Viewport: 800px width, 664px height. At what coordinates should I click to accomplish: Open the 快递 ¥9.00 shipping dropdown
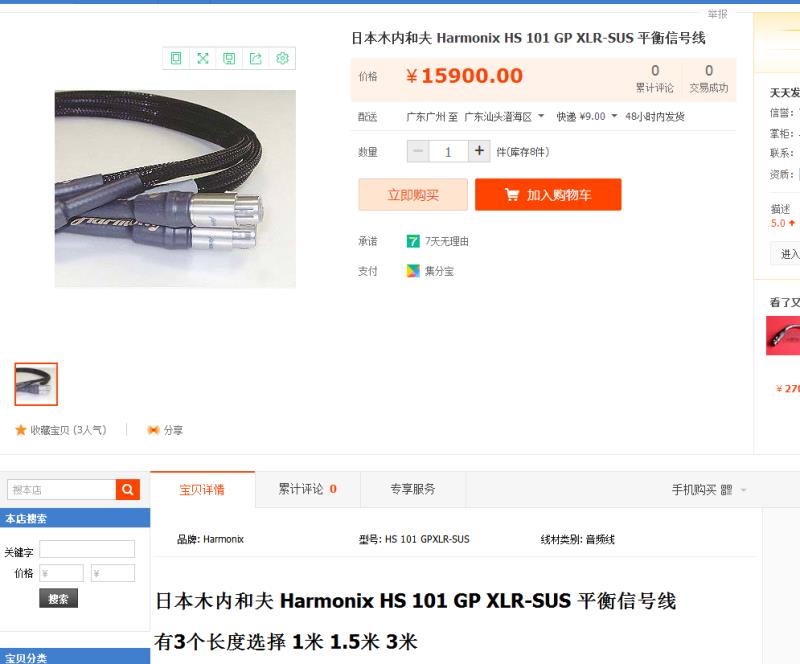click(614, 116)
